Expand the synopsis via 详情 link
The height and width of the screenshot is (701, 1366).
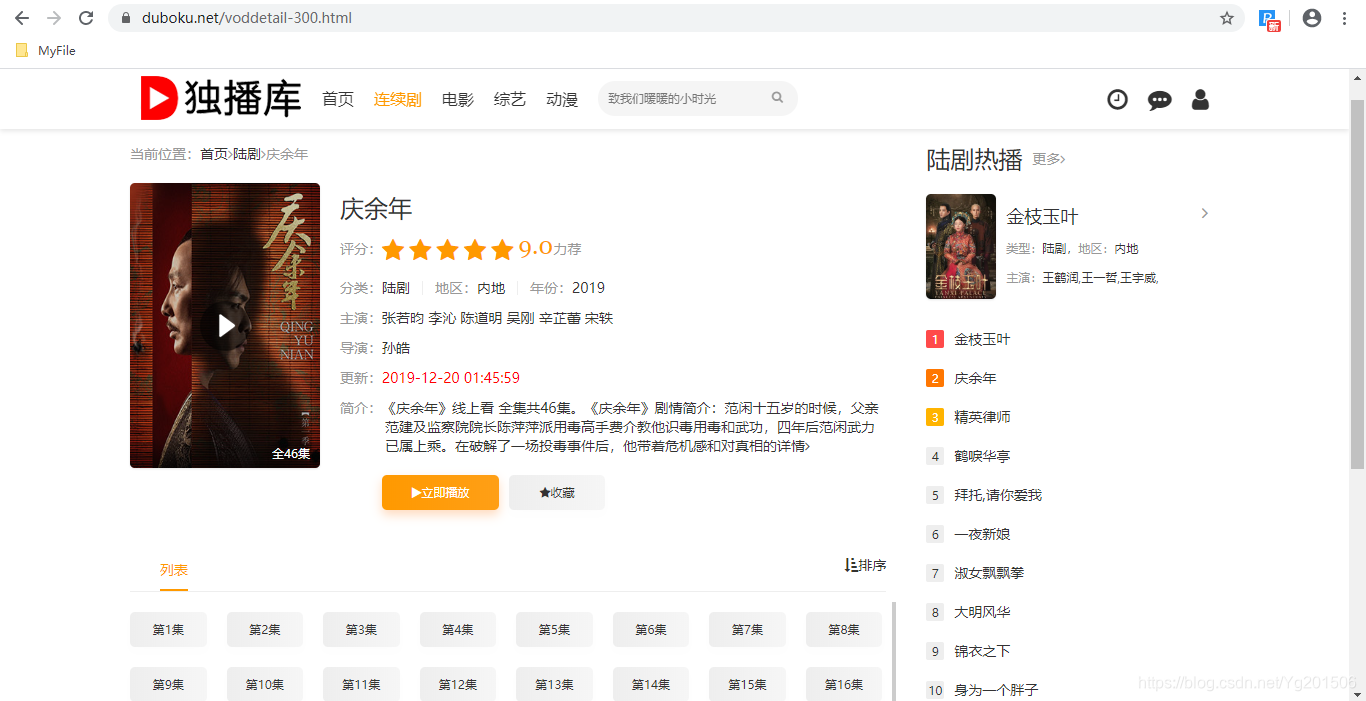[793, 446]
